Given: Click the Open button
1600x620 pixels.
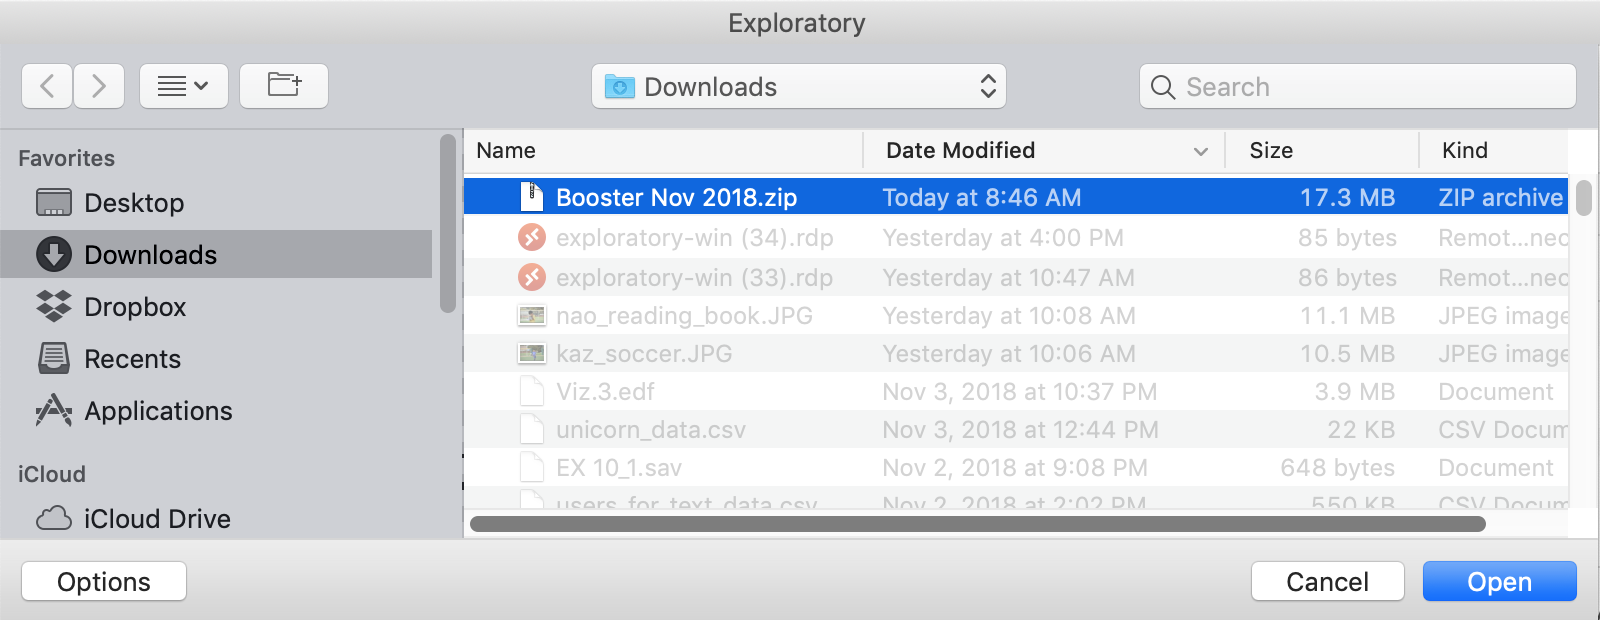Looking at the screenshot, I should [x=1499, y=581].
